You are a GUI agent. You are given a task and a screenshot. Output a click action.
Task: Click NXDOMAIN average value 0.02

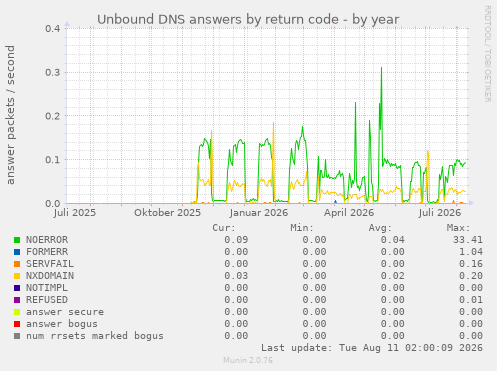point(392,276)
